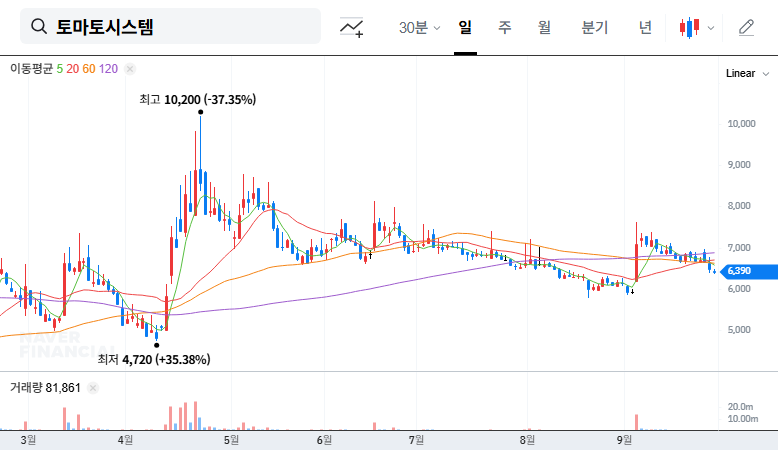Open the add indicator chart icon
778x450 pixels.
(351, 27)
